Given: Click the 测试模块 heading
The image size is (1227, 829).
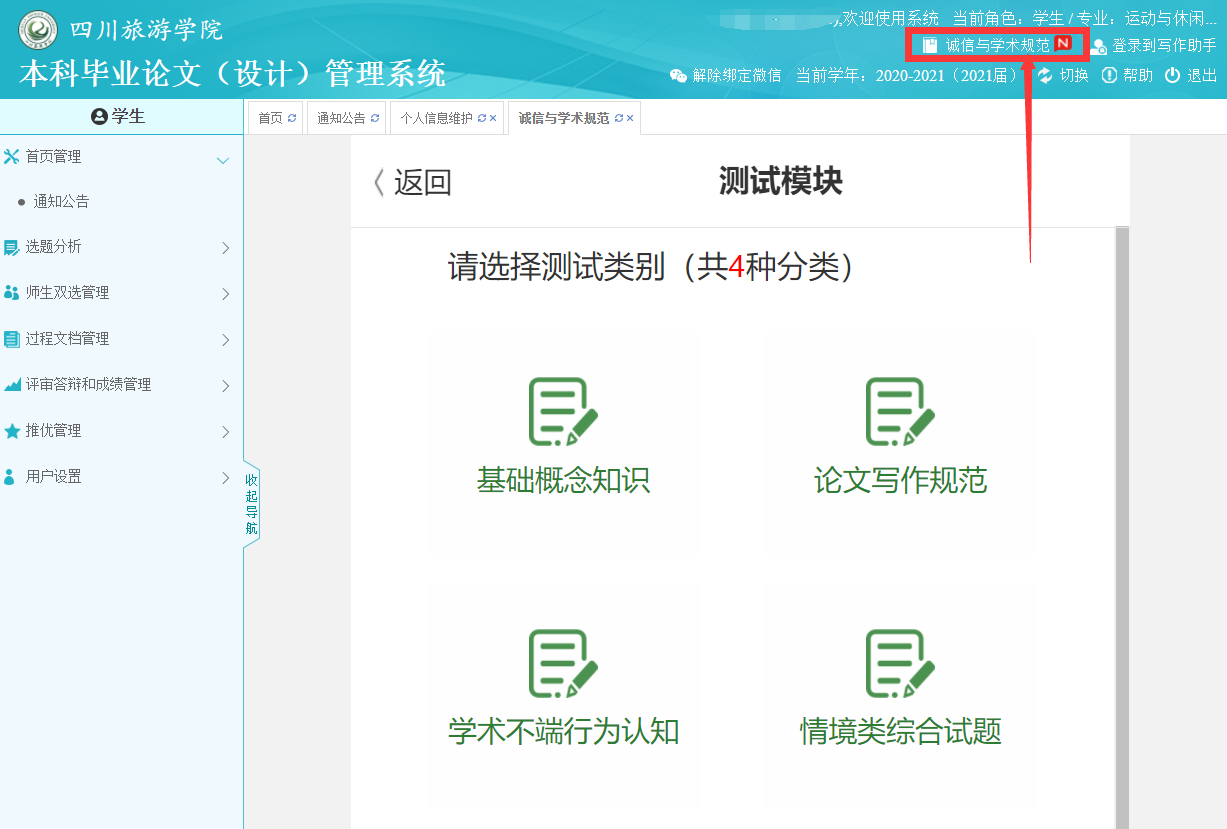Looking at the screenshot, I should pyautogui.click(x=781, y=182).
